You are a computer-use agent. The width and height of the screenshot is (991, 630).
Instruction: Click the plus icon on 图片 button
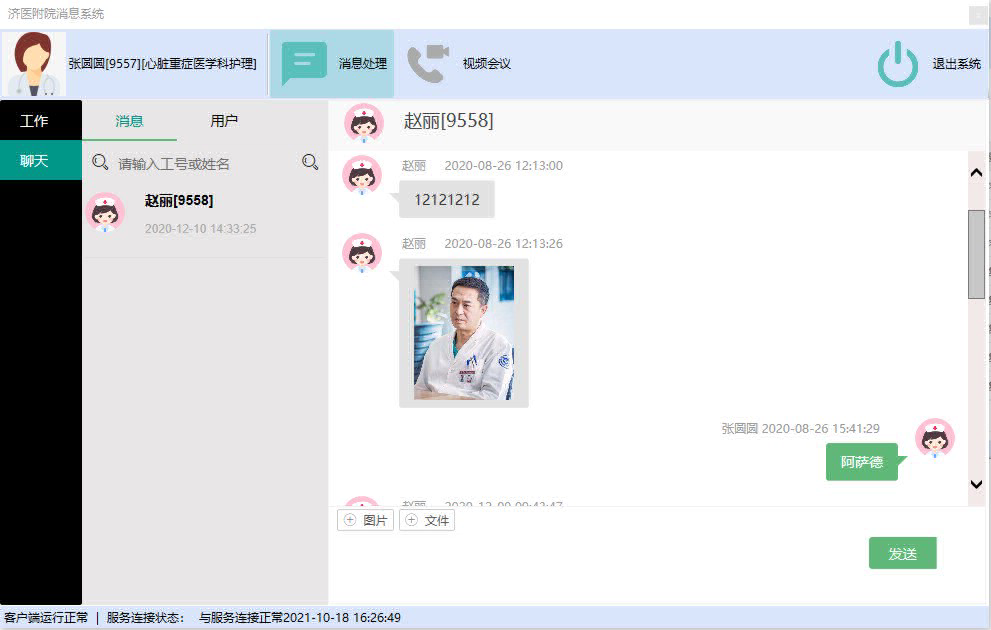350,520
